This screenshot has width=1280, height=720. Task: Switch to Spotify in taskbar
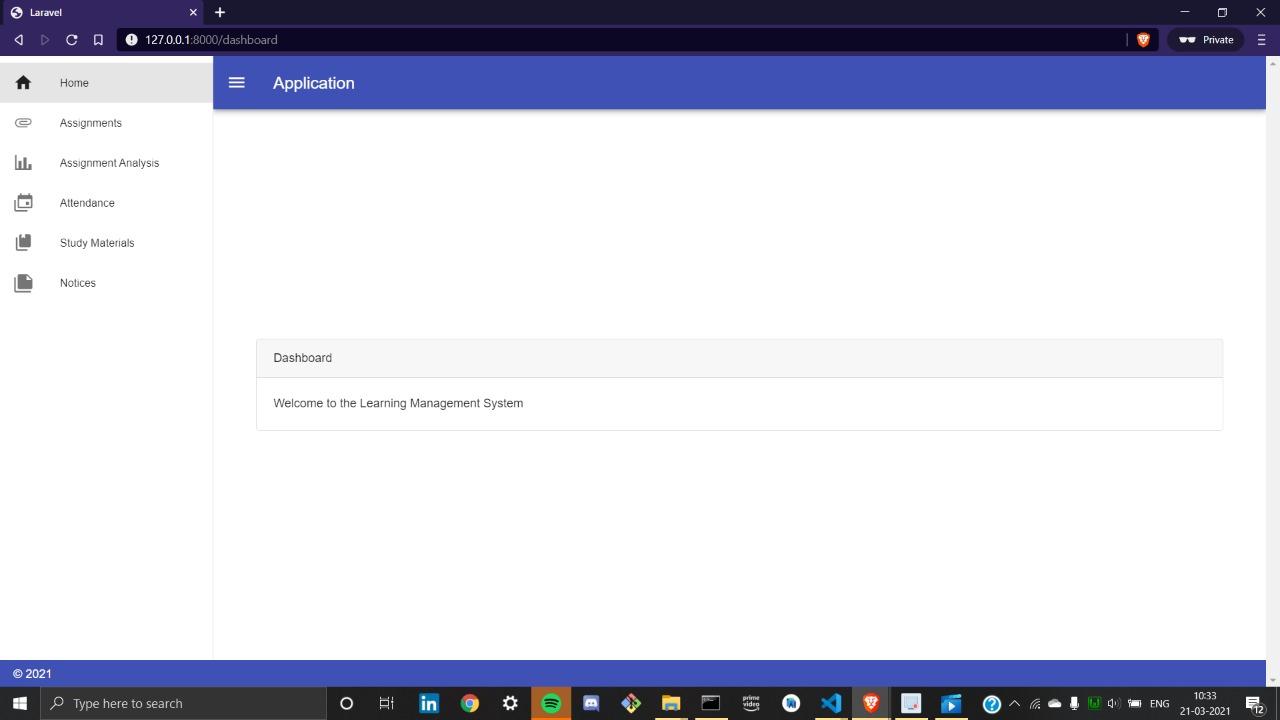[x=551, y=703]
